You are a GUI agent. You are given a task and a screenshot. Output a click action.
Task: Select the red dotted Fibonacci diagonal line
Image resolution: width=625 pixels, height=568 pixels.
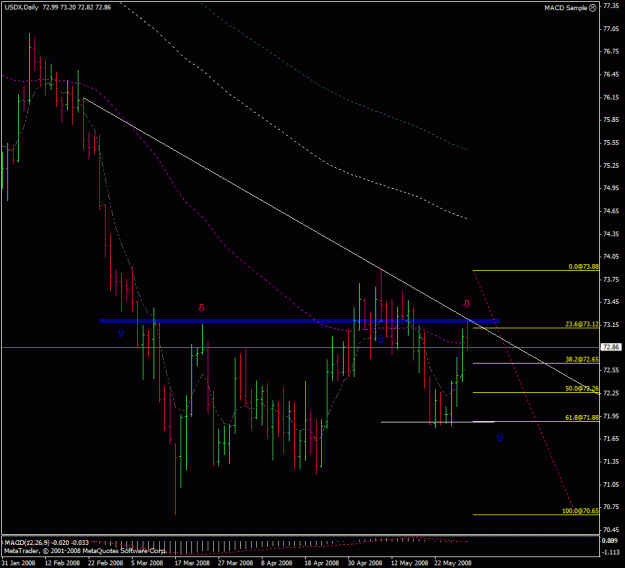pyautogui.click(x=522, y=391)
